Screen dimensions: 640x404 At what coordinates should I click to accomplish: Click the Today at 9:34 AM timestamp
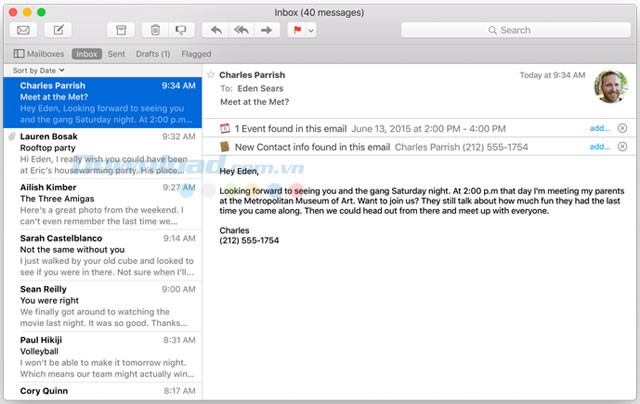coord(552,75)
